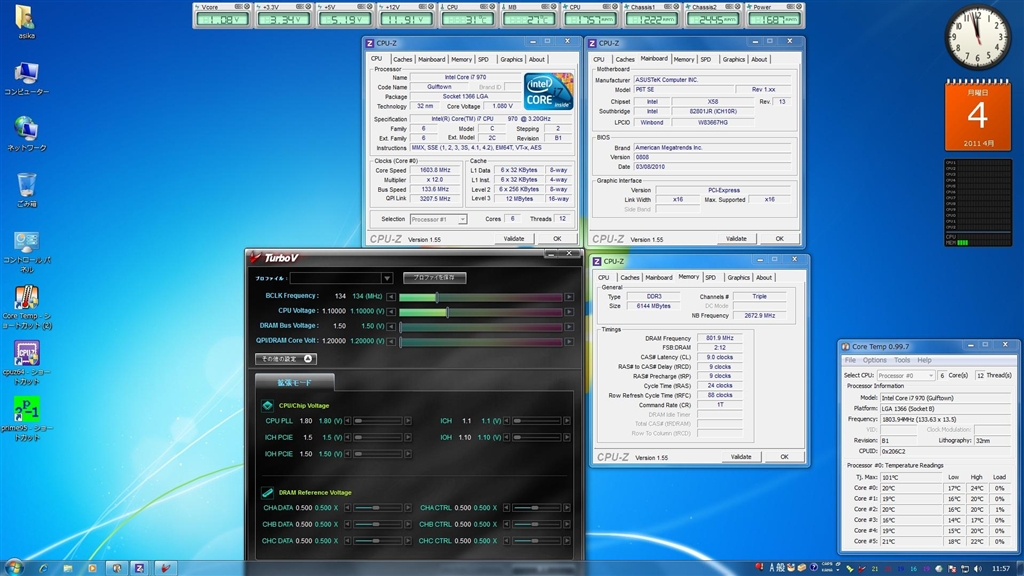Open Windows Media Player from the taskbar

(x=92, y=568)
